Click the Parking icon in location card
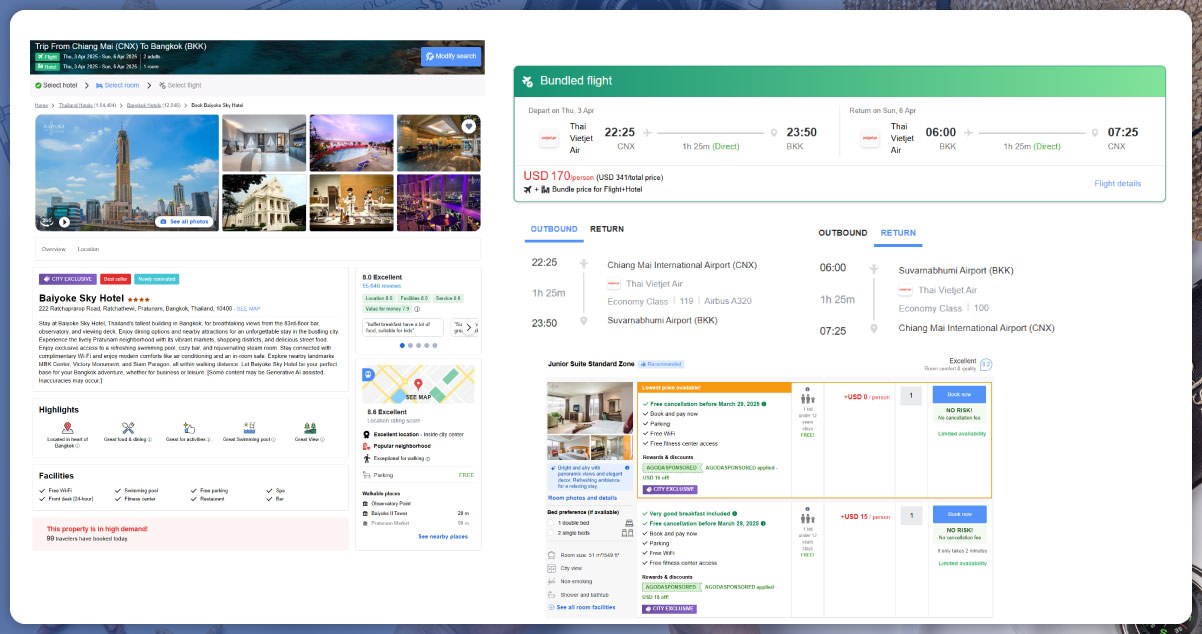Image resolution: width=1202 pixels, height=634 pixels. click(367, 475)
